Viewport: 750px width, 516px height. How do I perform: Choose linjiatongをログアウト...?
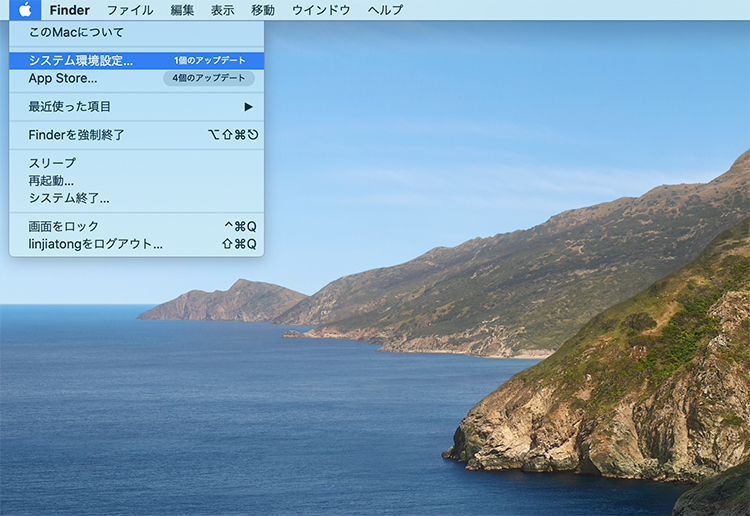tap(136, 244)
